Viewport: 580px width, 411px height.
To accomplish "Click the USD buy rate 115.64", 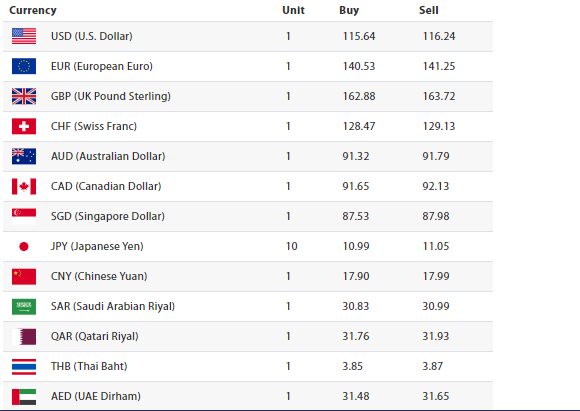I will click(359, 36).
